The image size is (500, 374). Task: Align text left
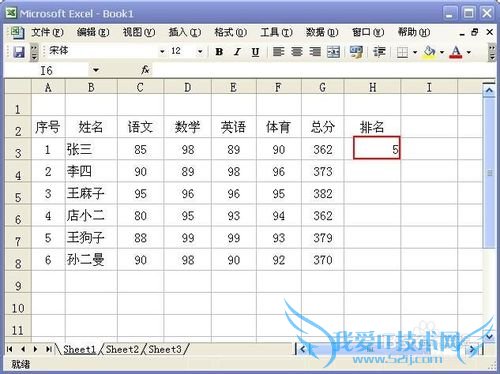[278, 52]
